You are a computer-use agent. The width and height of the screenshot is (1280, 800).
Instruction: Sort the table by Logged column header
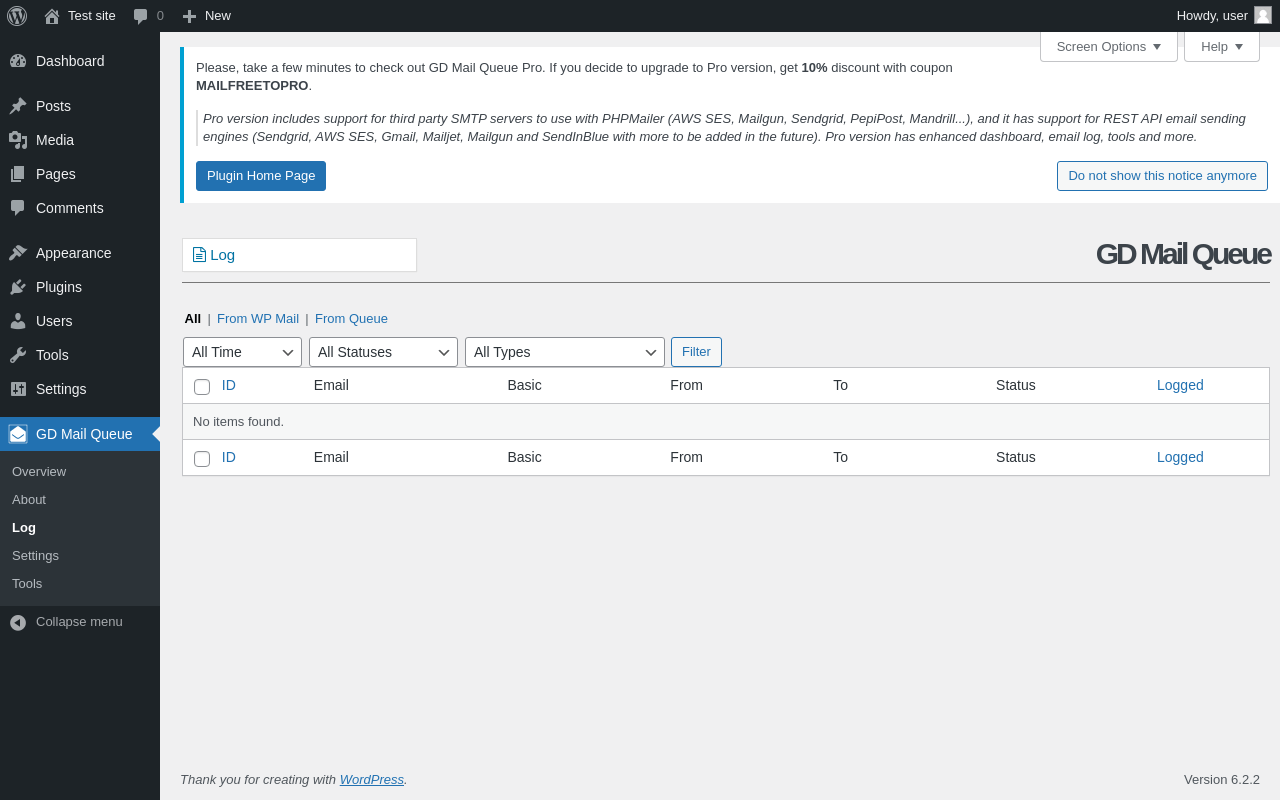[1180, 385]
